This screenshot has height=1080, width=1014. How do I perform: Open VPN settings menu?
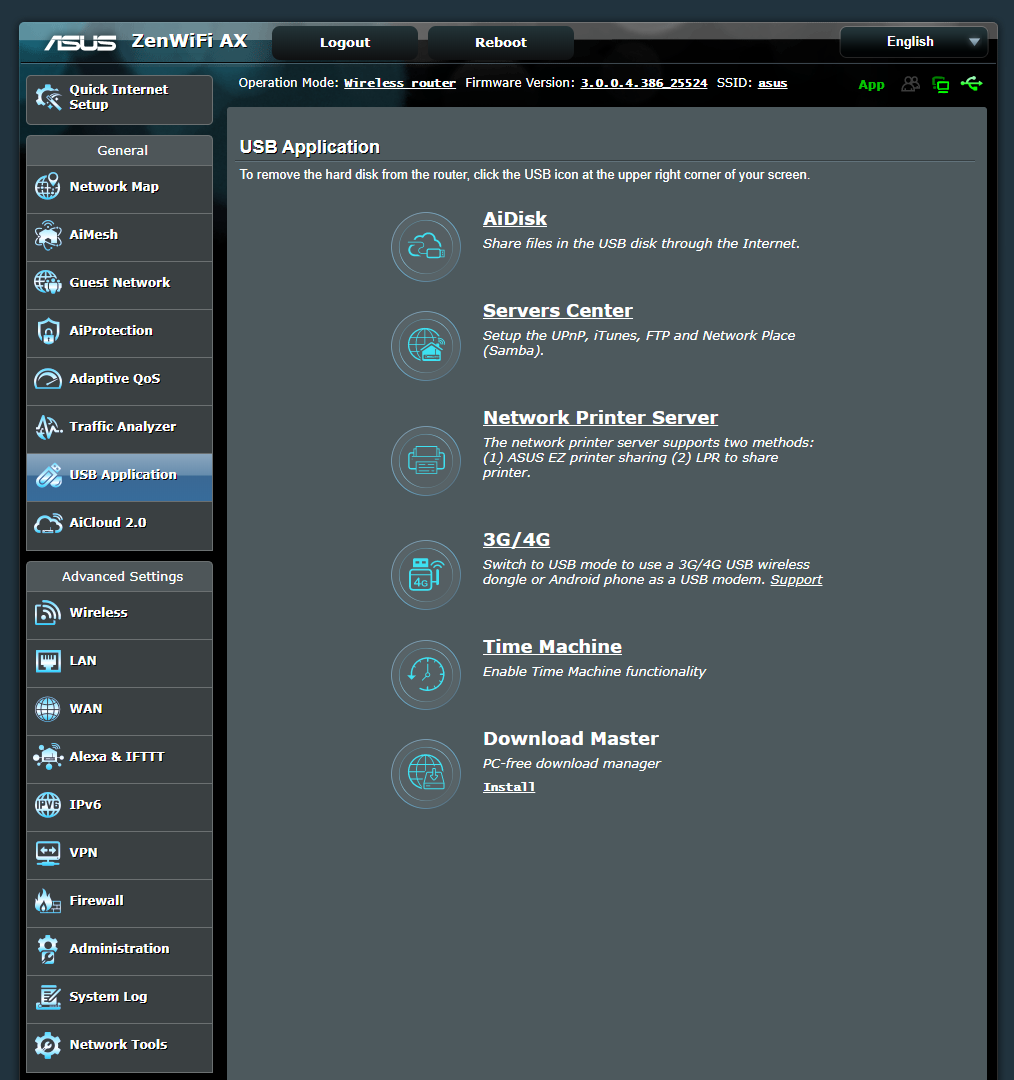tap(119, 853)
